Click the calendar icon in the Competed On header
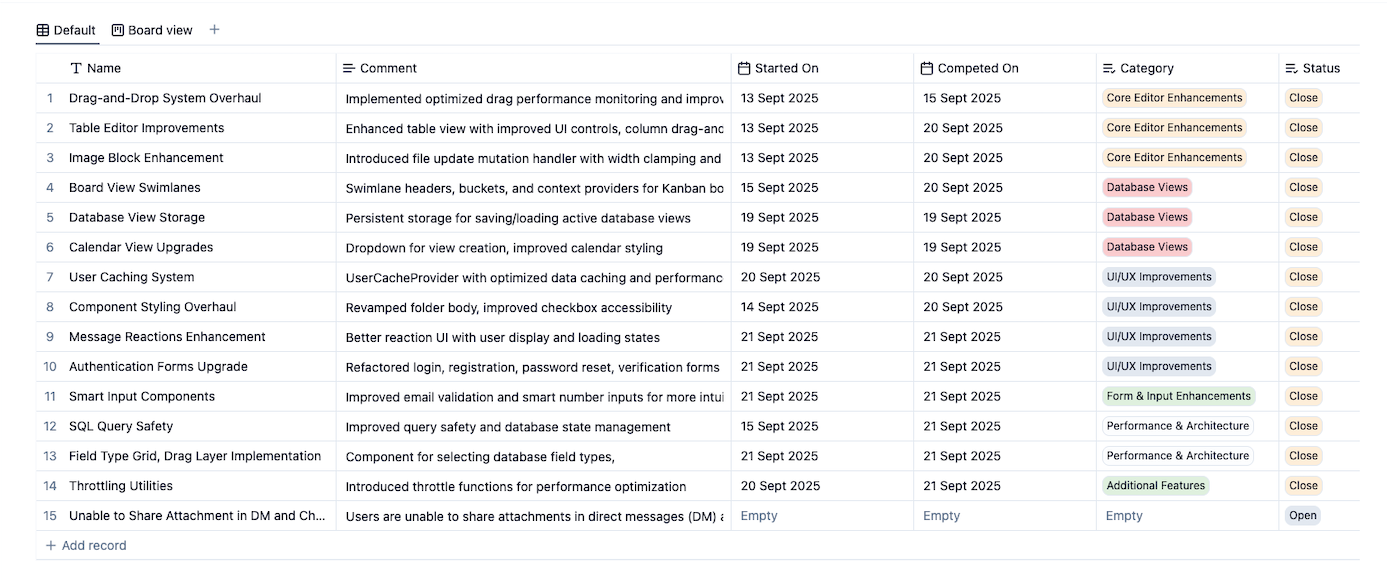This screenshot has height=582, width=1387. (927, 68)
